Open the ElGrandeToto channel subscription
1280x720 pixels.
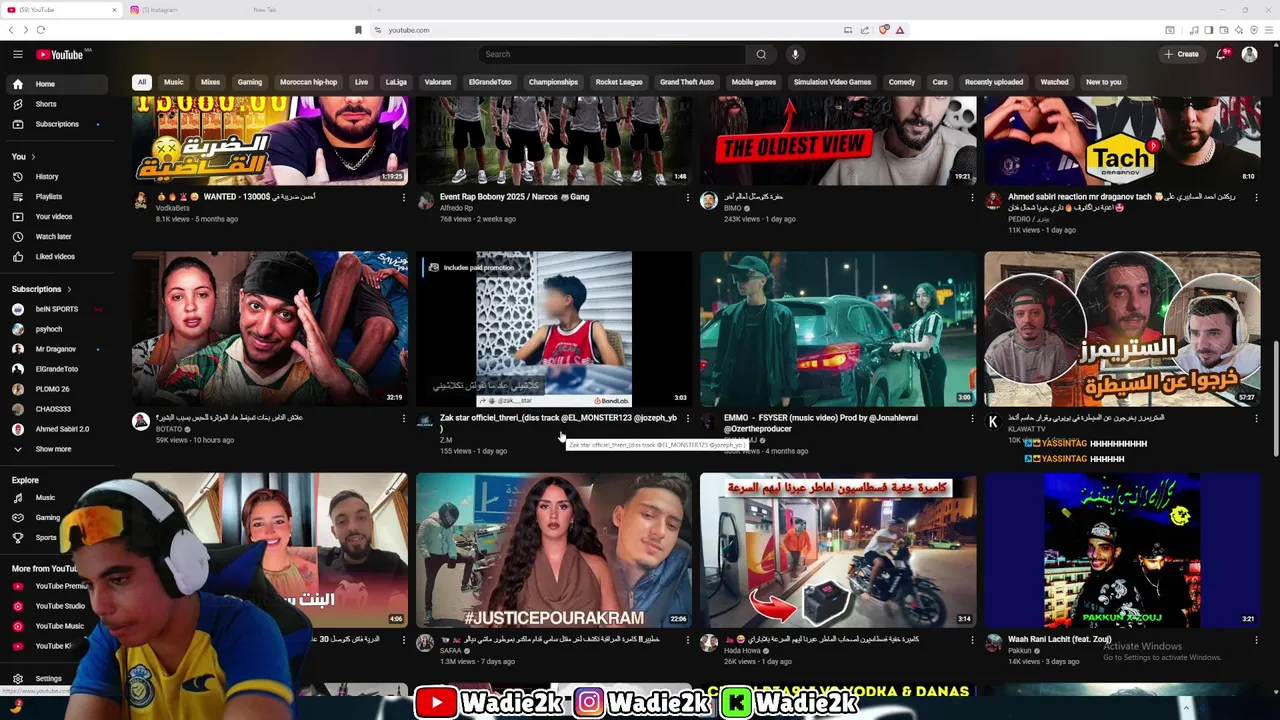coord(56,369)
